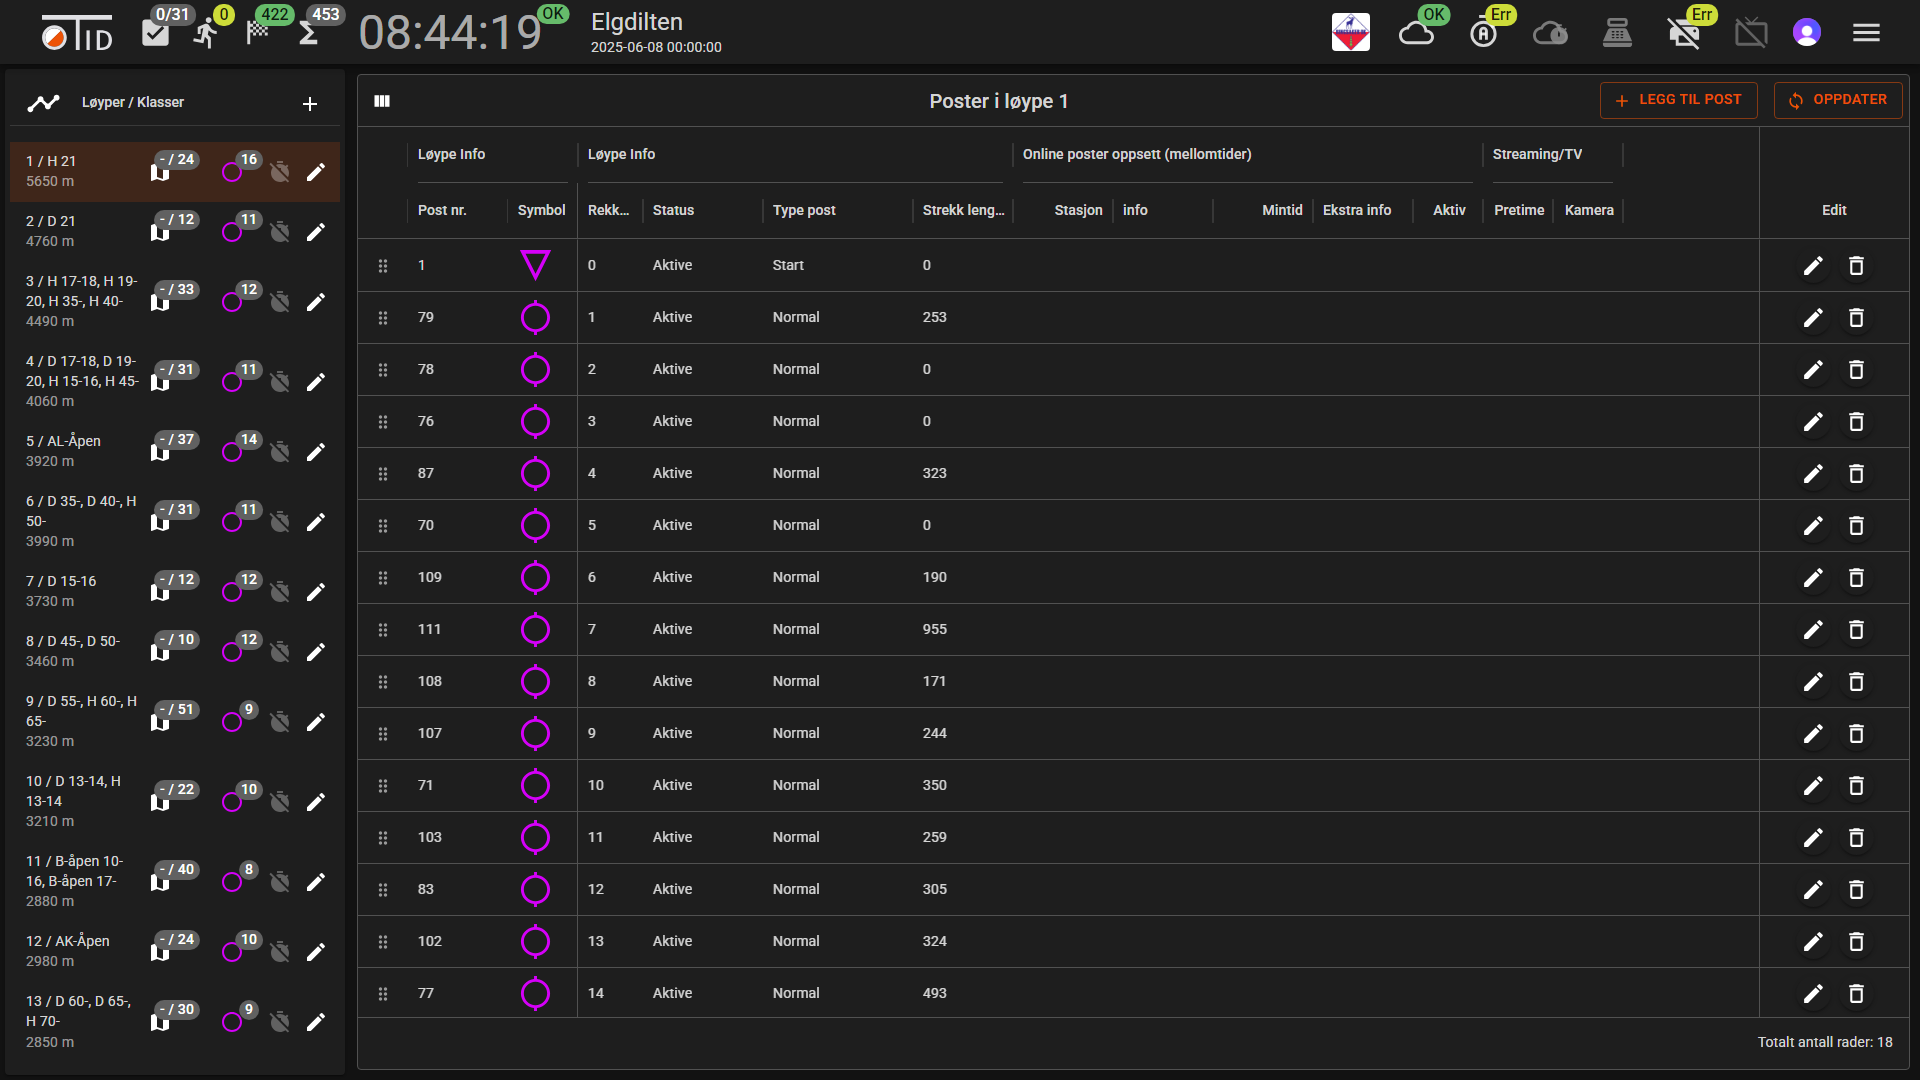Click the column chooser icon
The height and width of the screenshot is (1080, 1920).
coord(382,101)
